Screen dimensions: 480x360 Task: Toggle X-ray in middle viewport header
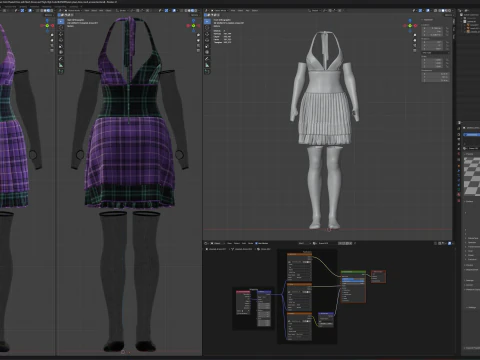pyautogui.click(x=181, y=11)
